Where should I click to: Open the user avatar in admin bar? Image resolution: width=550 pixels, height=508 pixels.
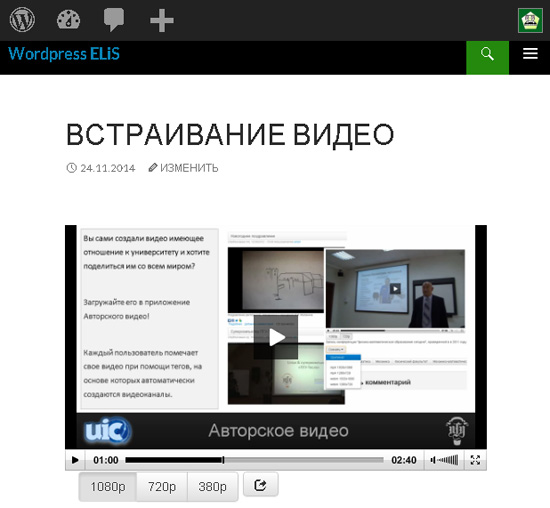click(x=530, y=21)
